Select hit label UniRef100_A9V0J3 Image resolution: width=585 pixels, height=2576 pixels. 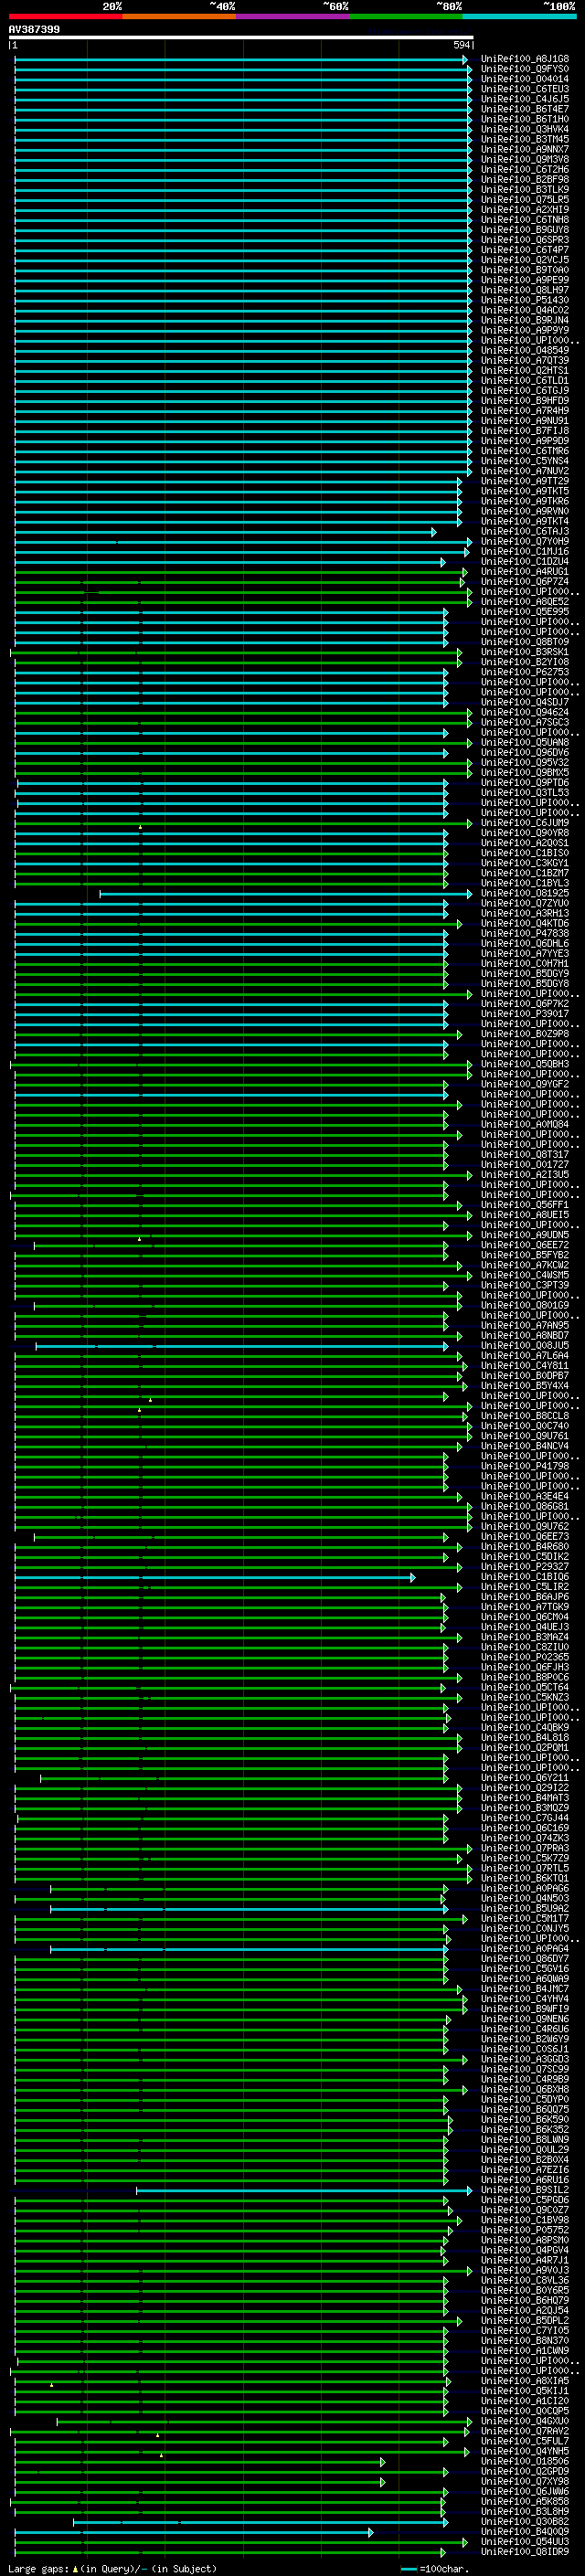[x=525, y=2271]
